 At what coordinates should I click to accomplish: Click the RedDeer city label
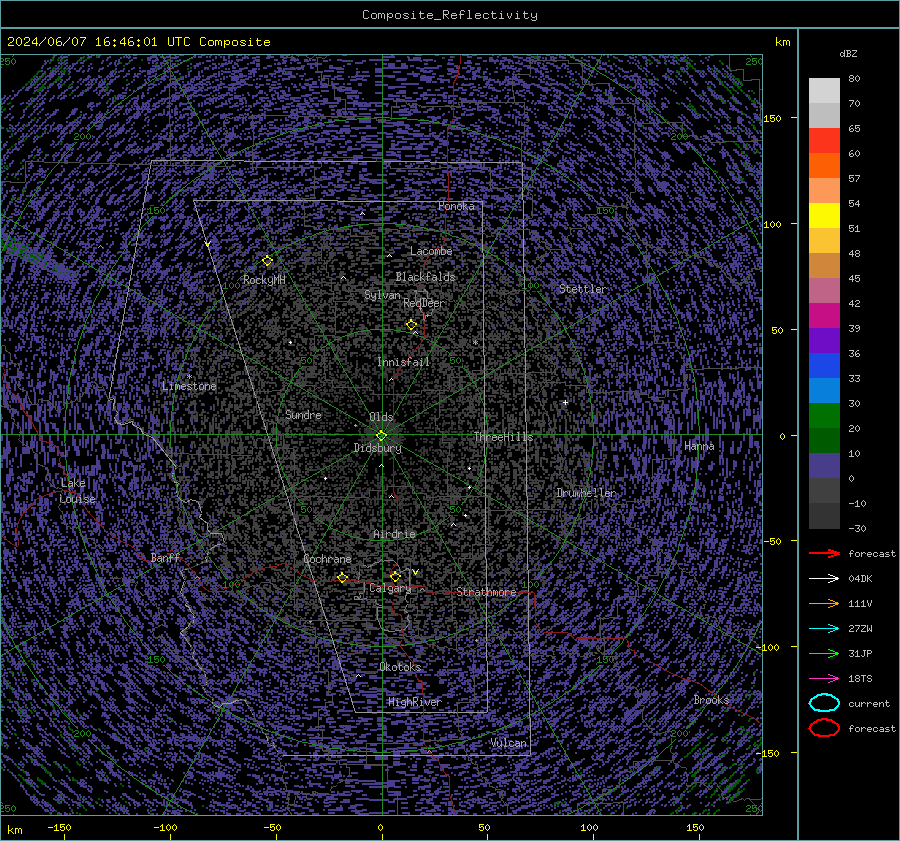pyautogui.click(x=424, y=303)
